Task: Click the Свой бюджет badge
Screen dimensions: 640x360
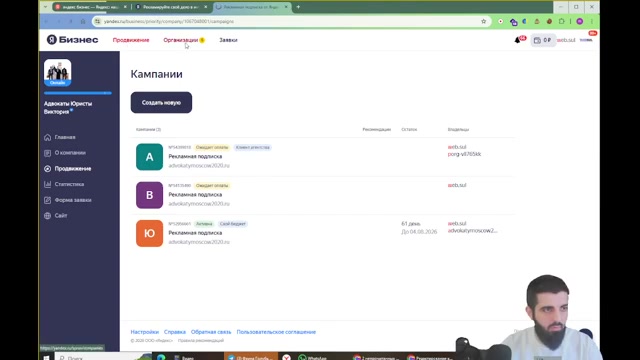Action: coord(233,224)
